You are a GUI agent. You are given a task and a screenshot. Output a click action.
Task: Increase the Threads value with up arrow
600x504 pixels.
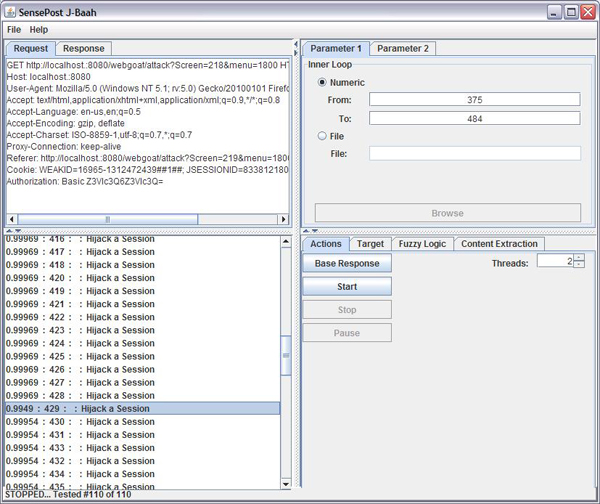point(578,258)
